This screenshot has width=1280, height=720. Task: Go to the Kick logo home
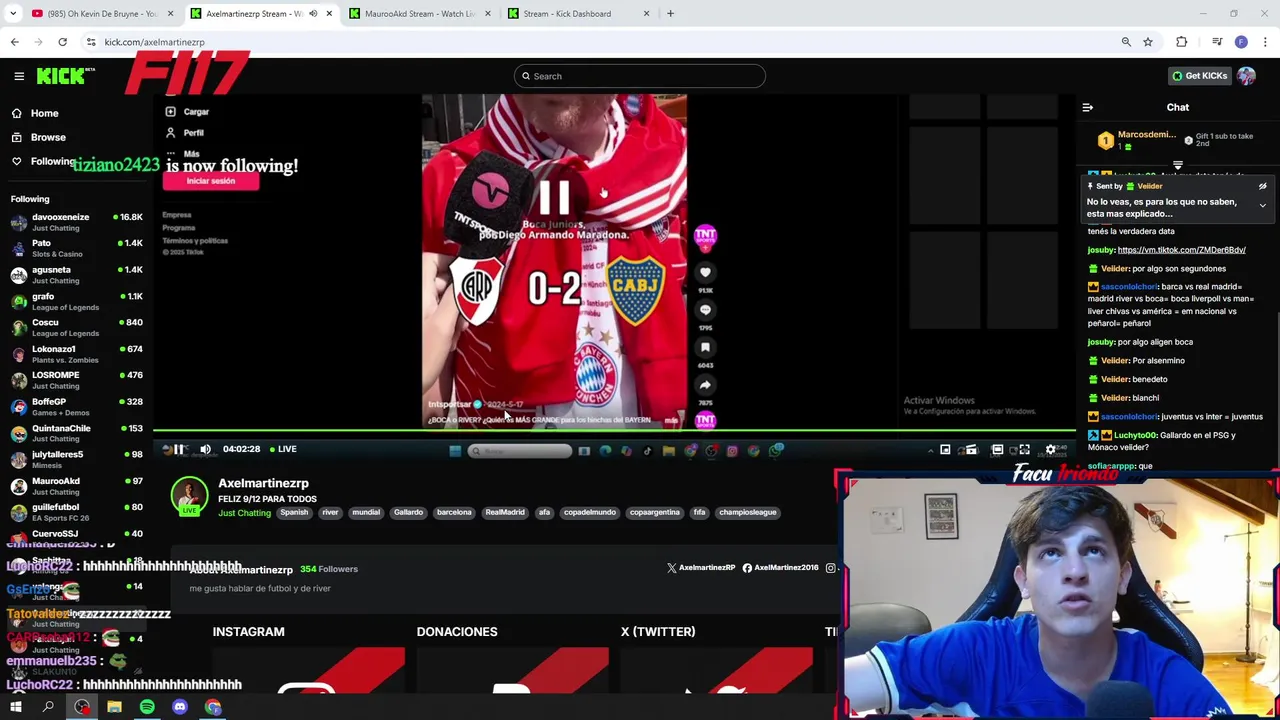(66, 76)
